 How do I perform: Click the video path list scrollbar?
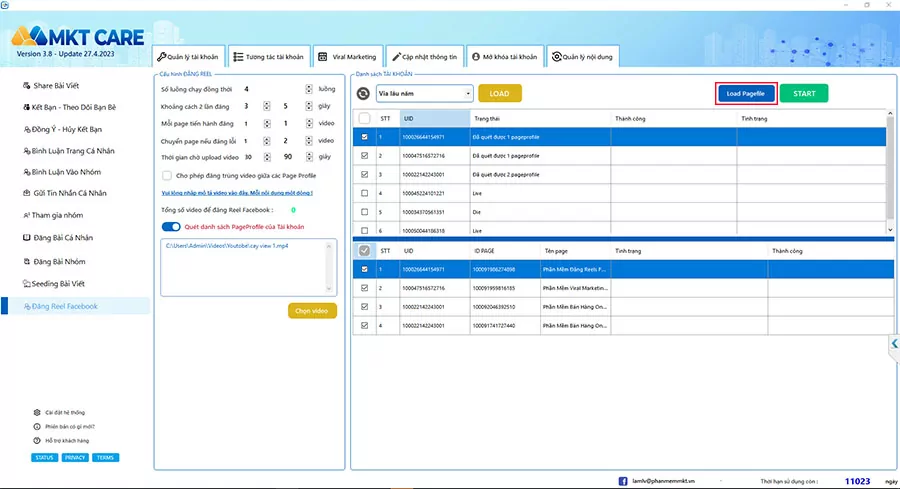[x=329, y=267]
